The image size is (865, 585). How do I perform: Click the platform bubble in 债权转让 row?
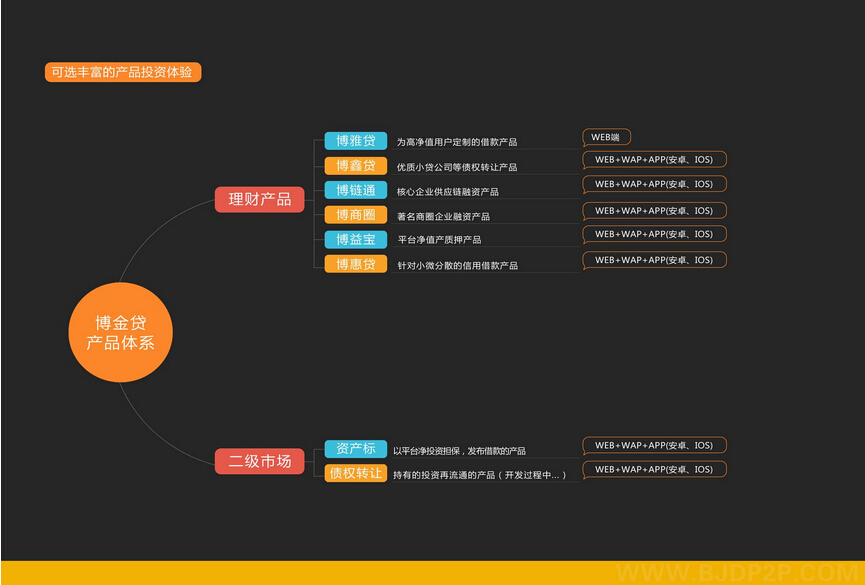tap(654, 470)
